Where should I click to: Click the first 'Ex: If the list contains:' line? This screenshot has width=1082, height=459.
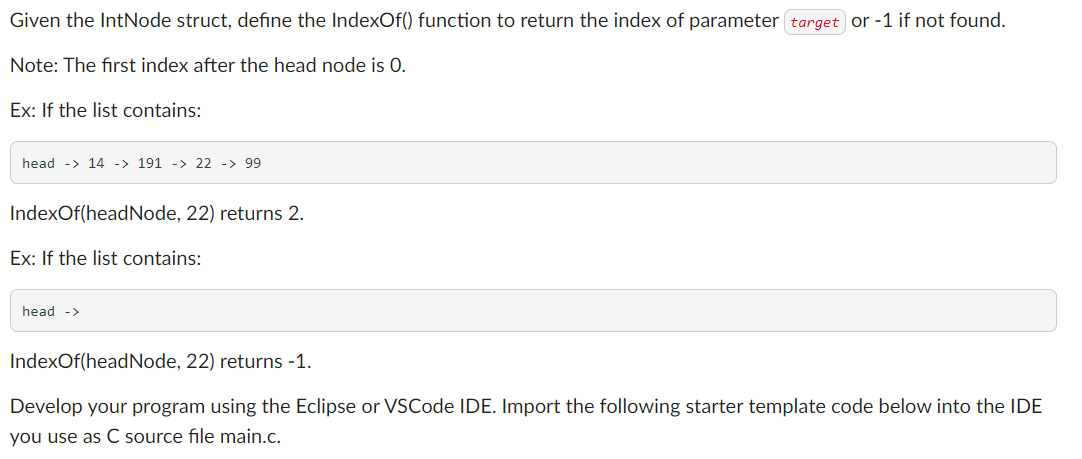tap(106, 110)
